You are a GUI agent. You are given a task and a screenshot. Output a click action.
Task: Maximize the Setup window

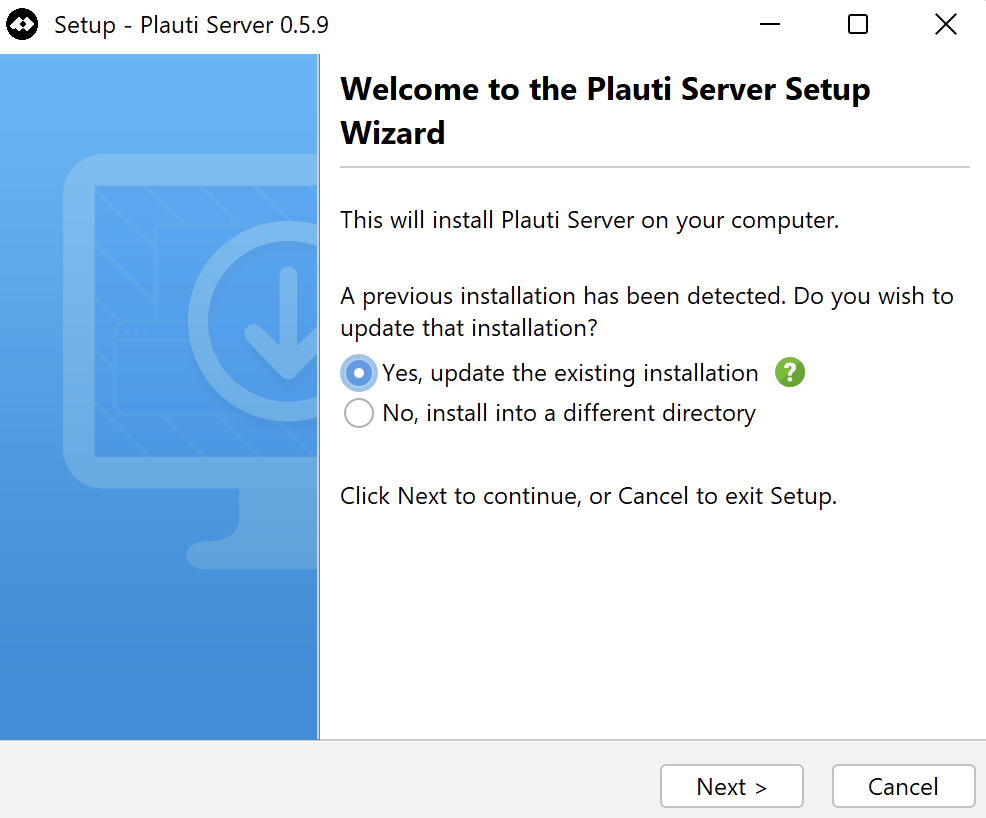coord(858,25)
